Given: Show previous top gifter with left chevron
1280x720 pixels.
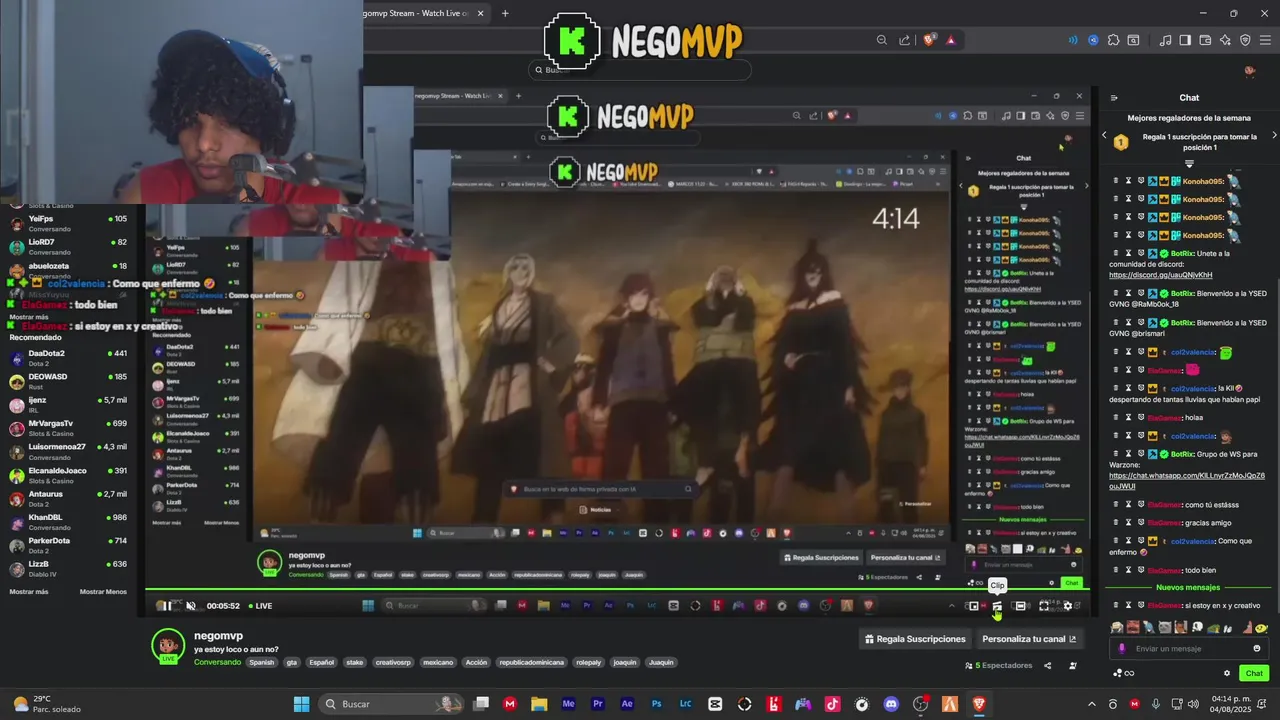Looking at the screenshot, I should click(x=1104, y=135).
